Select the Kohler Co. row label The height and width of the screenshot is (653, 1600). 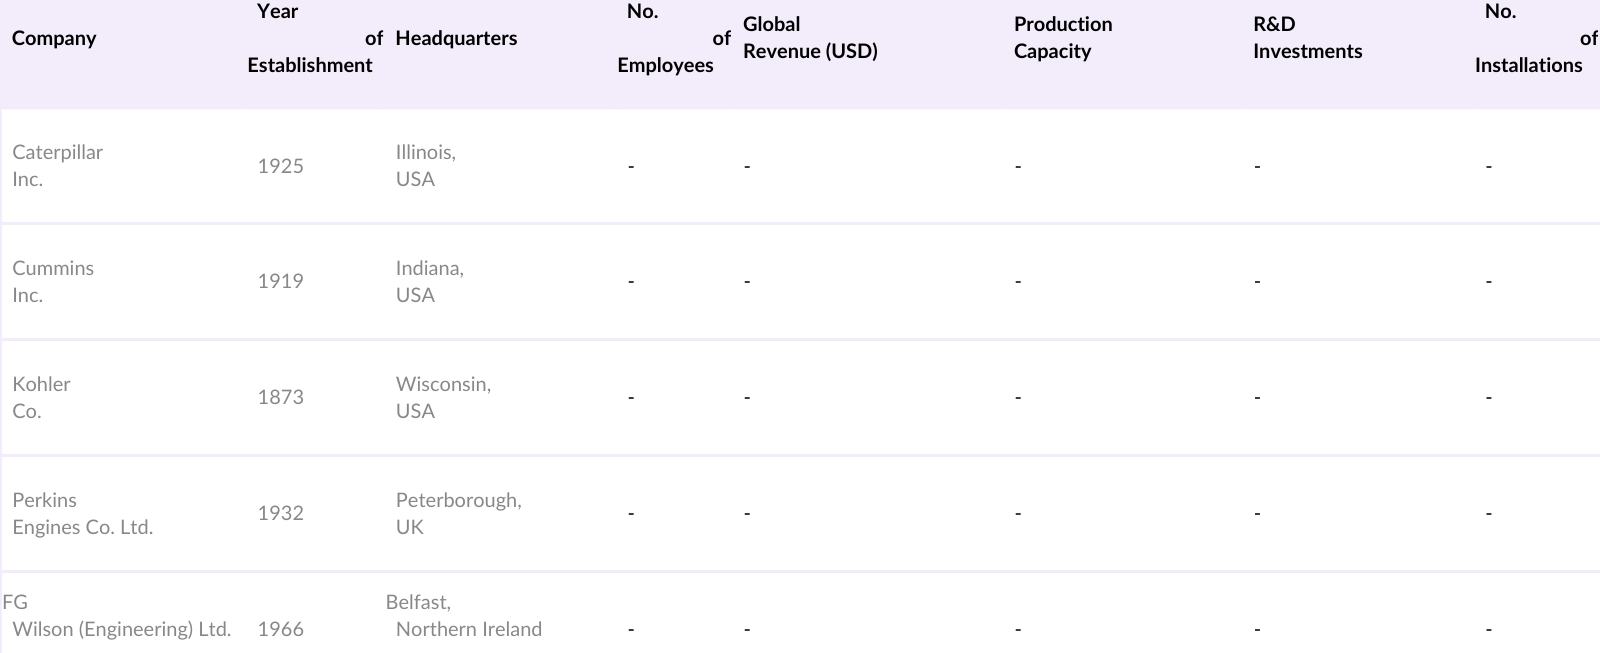pos(41,398)
